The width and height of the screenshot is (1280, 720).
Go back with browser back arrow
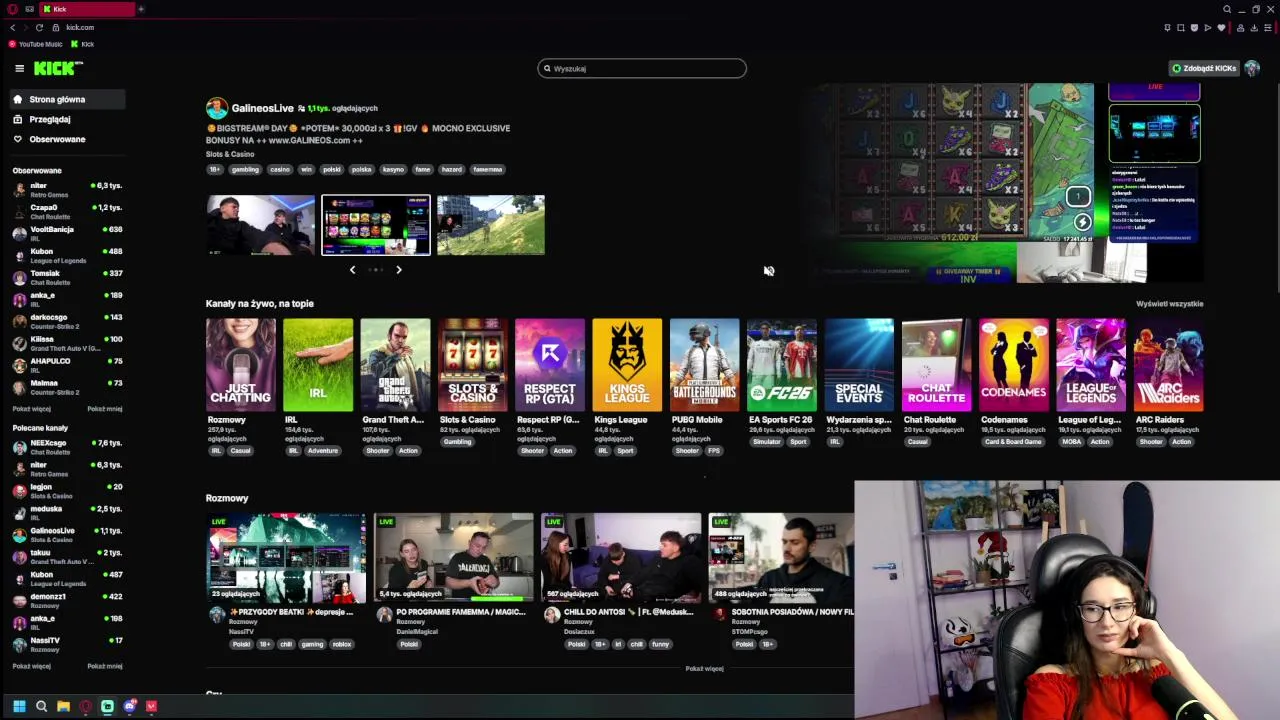[x=12, y=27]
